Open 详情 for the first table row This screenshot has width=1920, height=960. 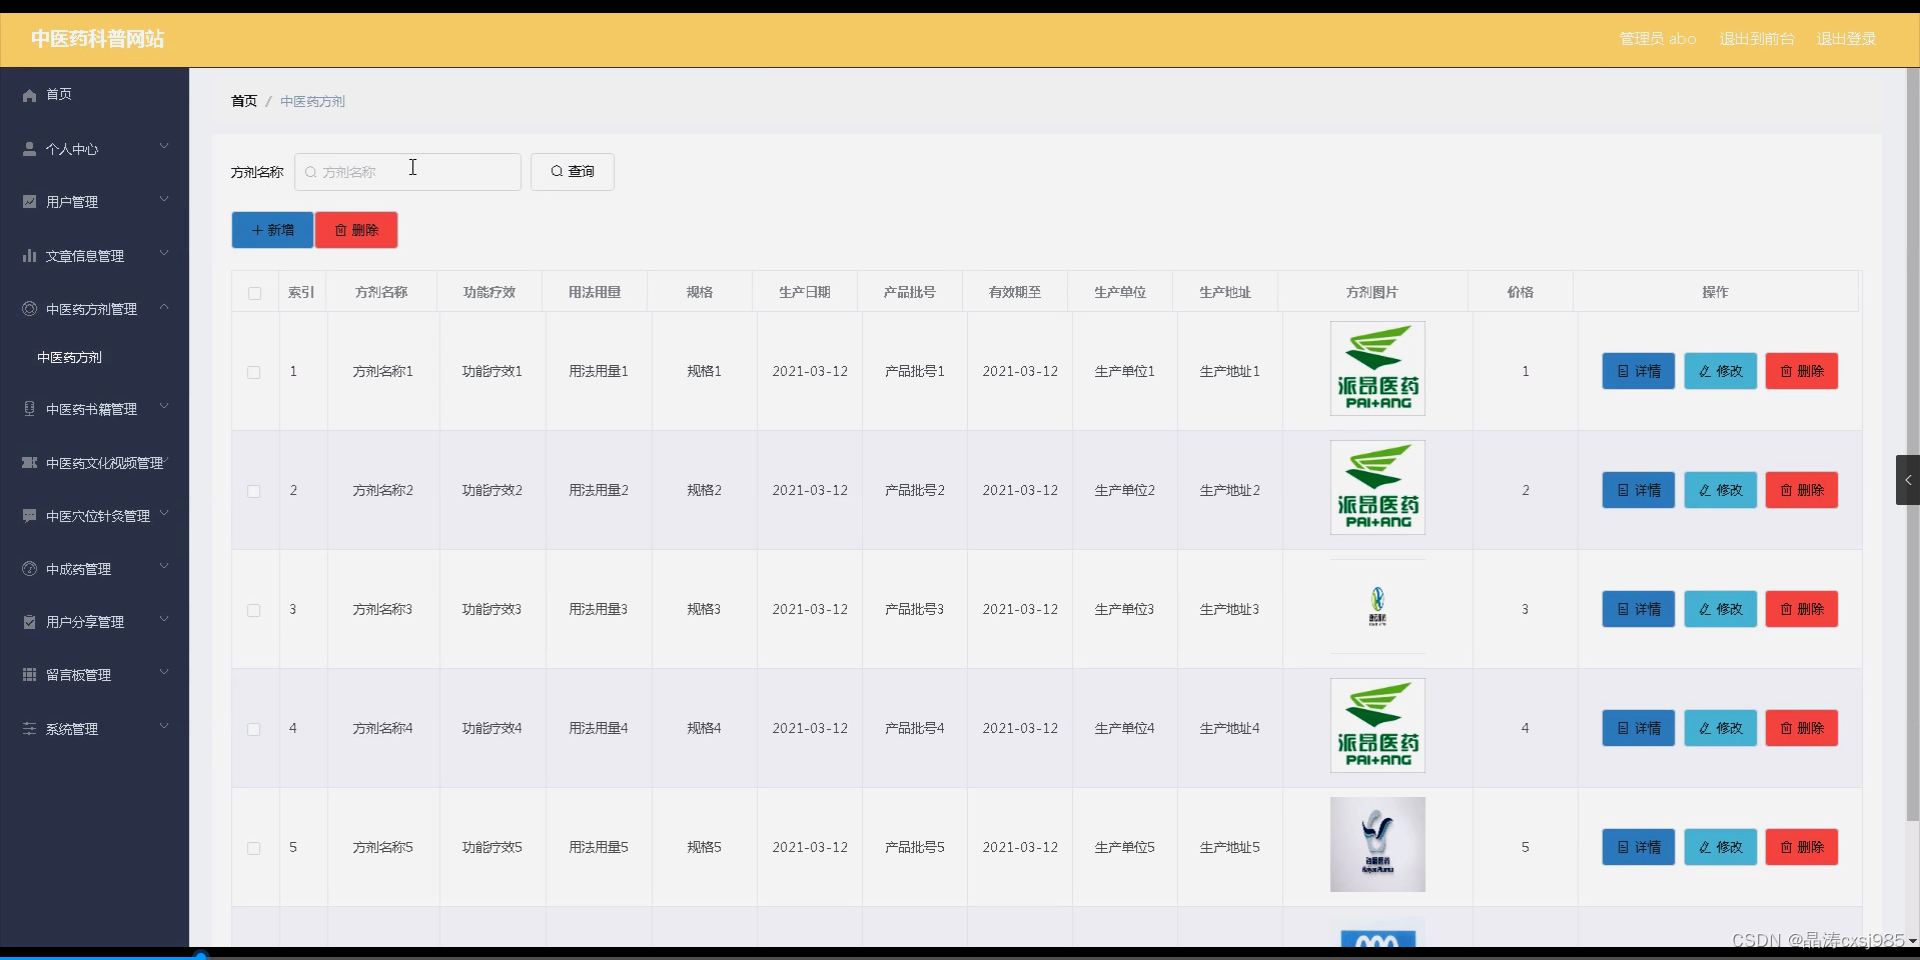pos(1638,371)
